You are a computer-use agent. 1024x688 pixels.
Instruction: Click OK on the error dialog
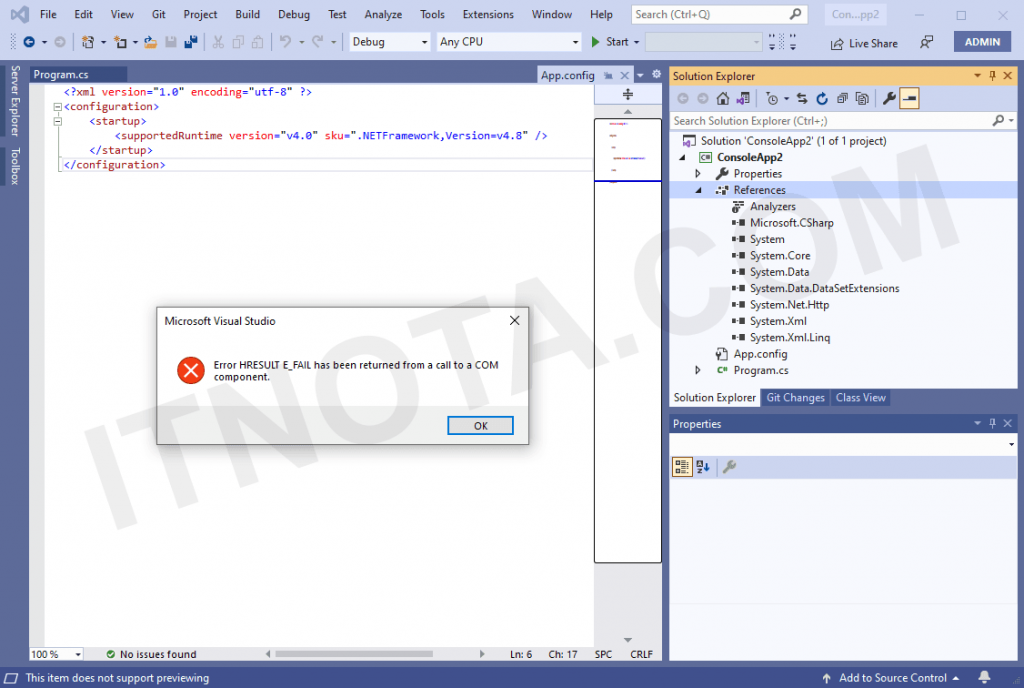pos(480,425)
